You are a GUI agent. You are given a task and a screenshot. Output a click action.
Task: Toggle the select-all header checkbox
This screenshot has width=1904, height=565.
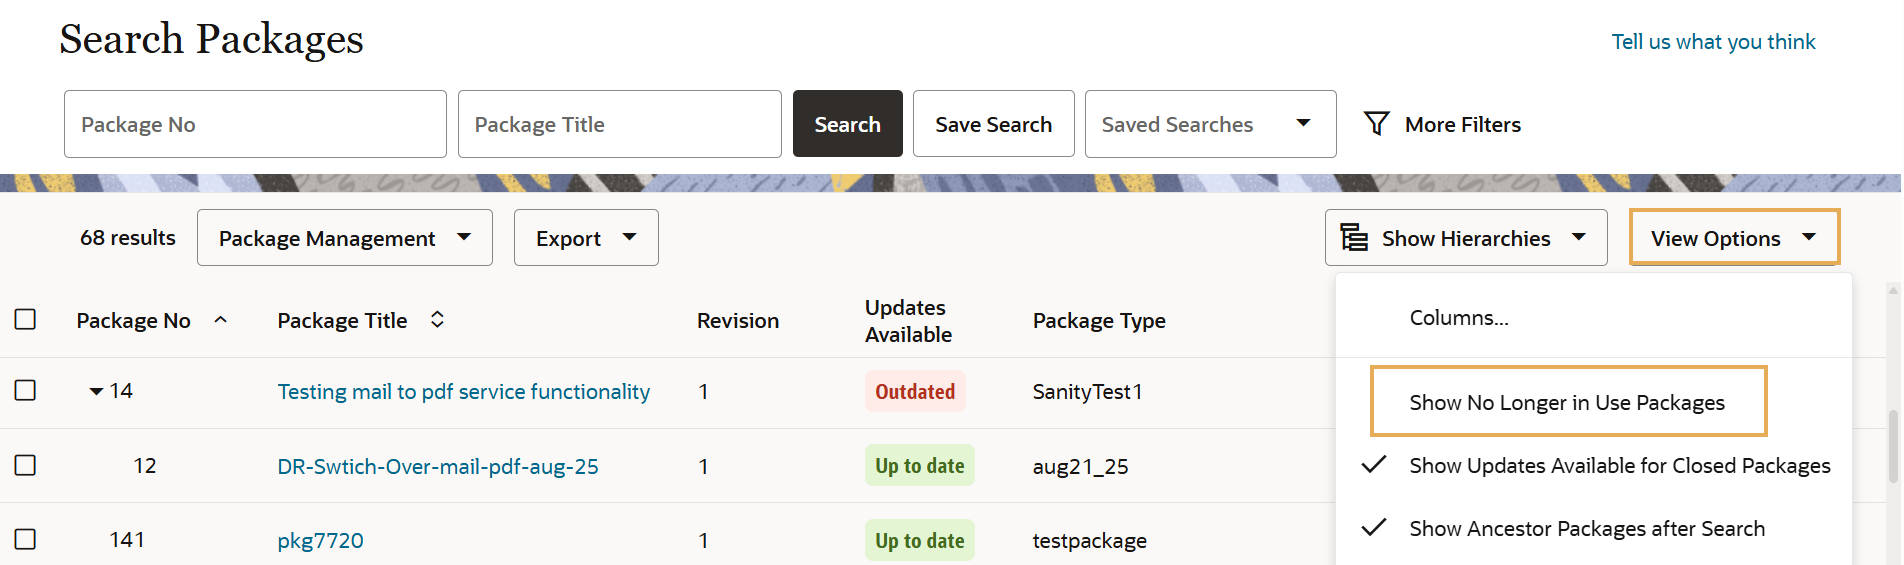[26, 320]
